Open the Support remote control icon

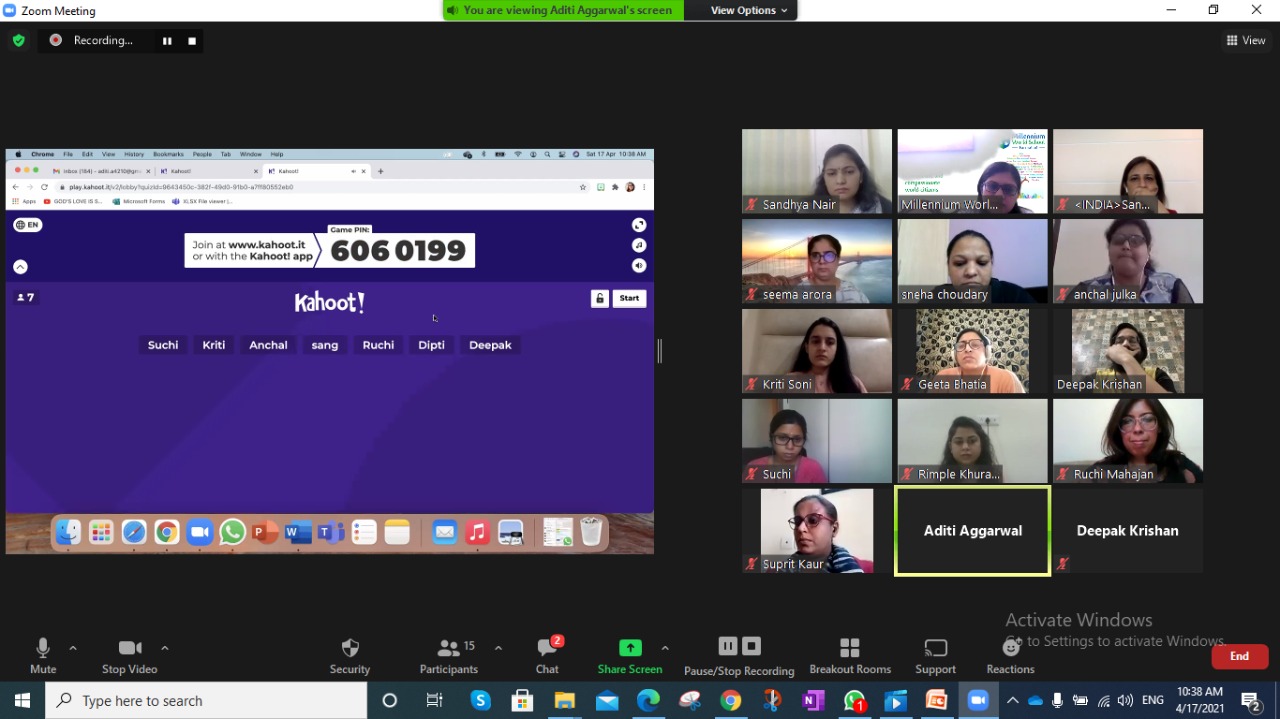(x=936, y=656)
